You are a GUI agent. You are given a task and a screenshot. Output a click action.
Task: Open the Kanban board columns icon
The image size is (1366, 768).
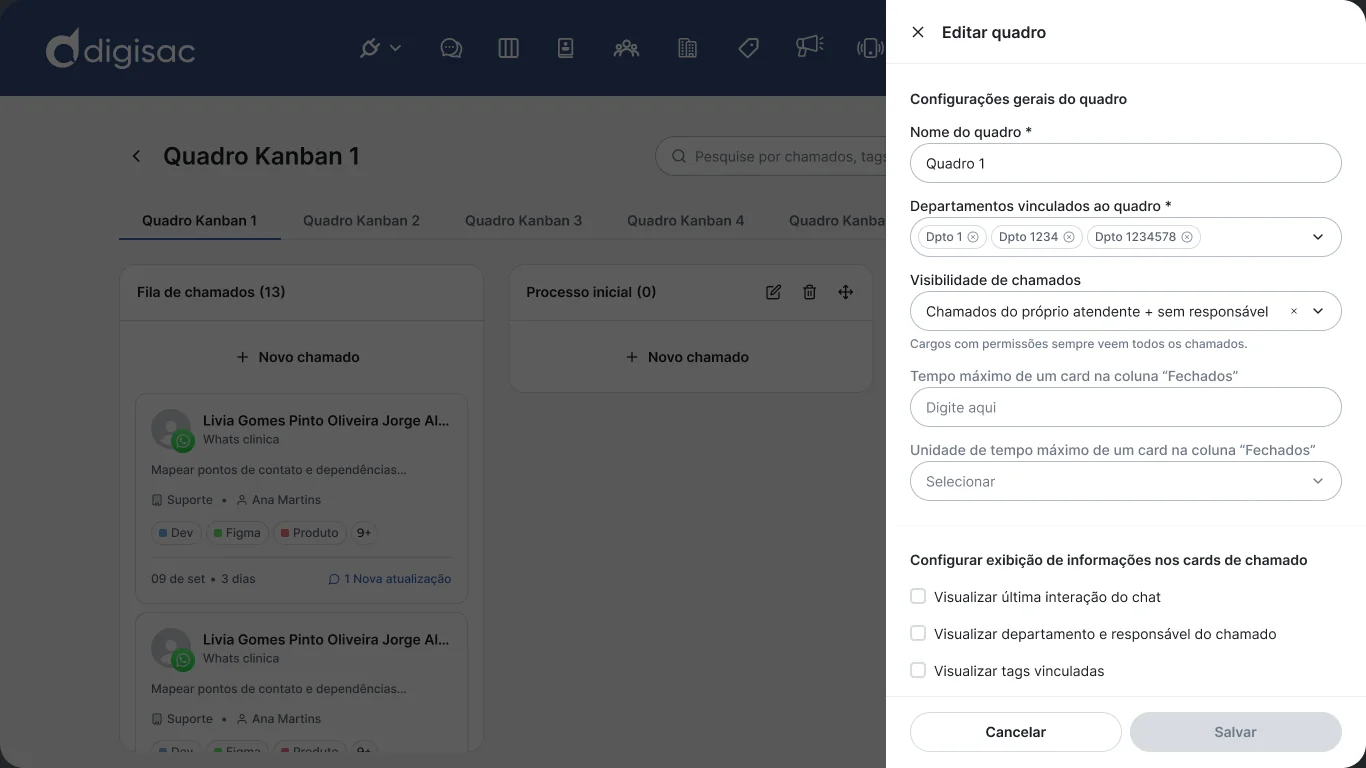point(508,48)
